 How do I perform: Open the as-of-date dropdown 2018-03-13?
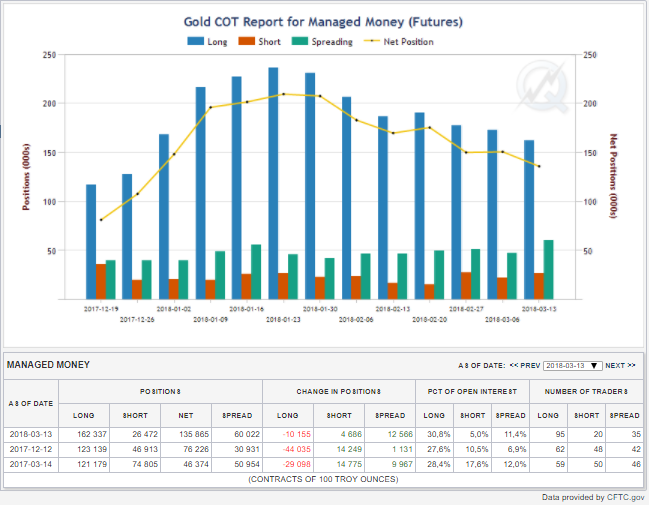(572, 366)
